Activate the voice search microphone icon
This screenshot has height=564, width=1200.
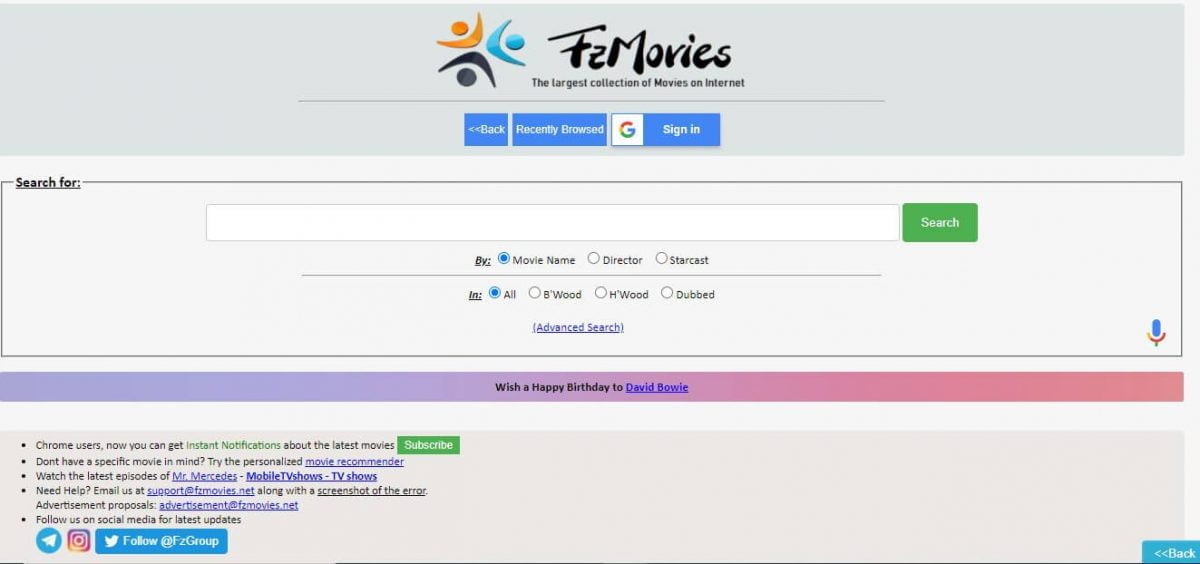pyautogui.click(x=1156, y=333)
